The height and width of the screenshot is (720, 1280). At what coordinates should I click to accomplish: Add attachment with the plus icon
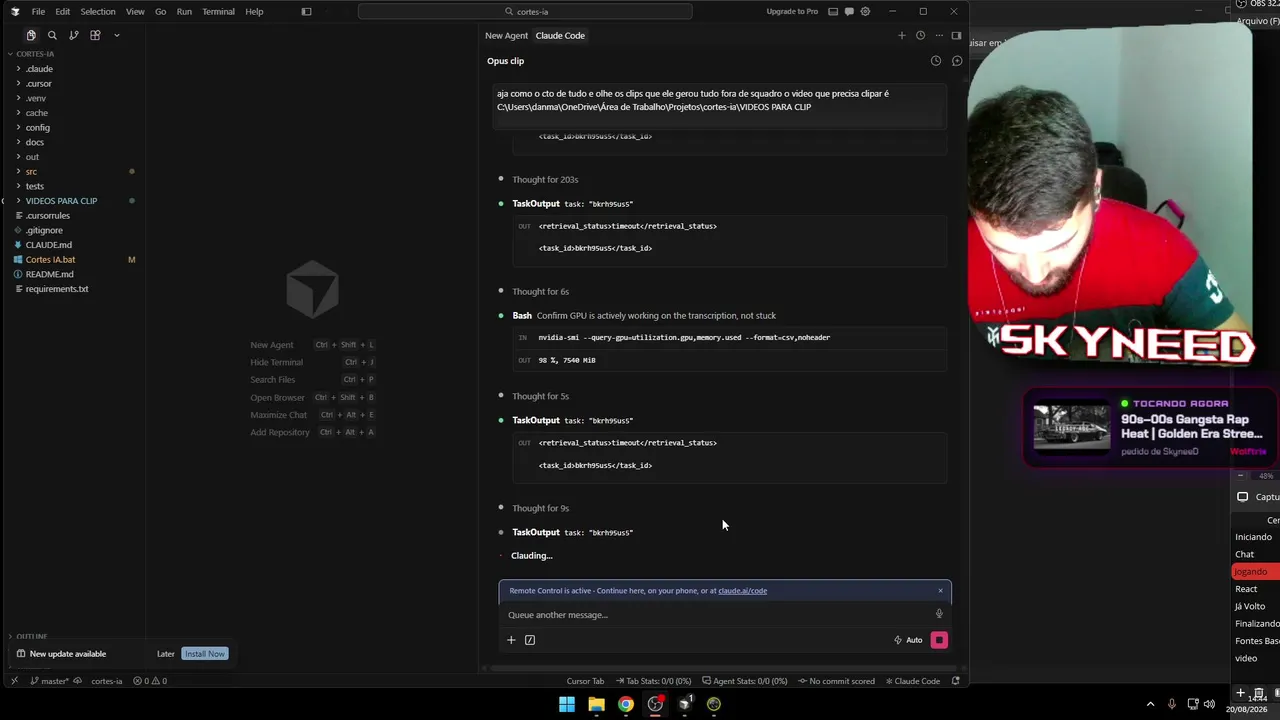511,640
